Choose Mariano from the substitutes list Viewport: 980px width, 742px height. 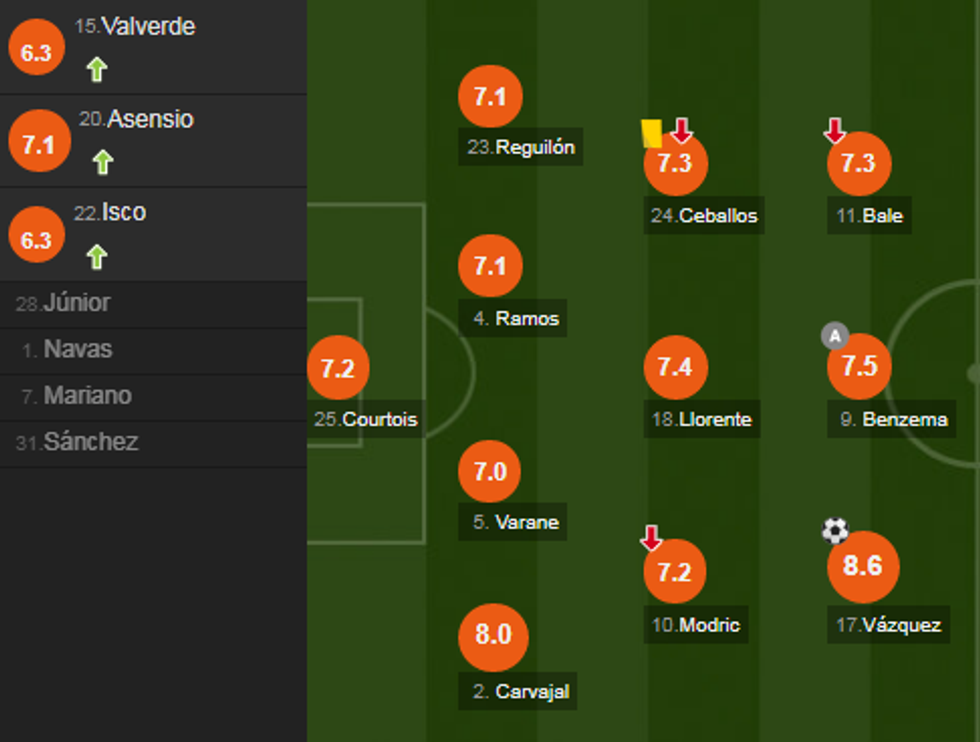(87, 396)
